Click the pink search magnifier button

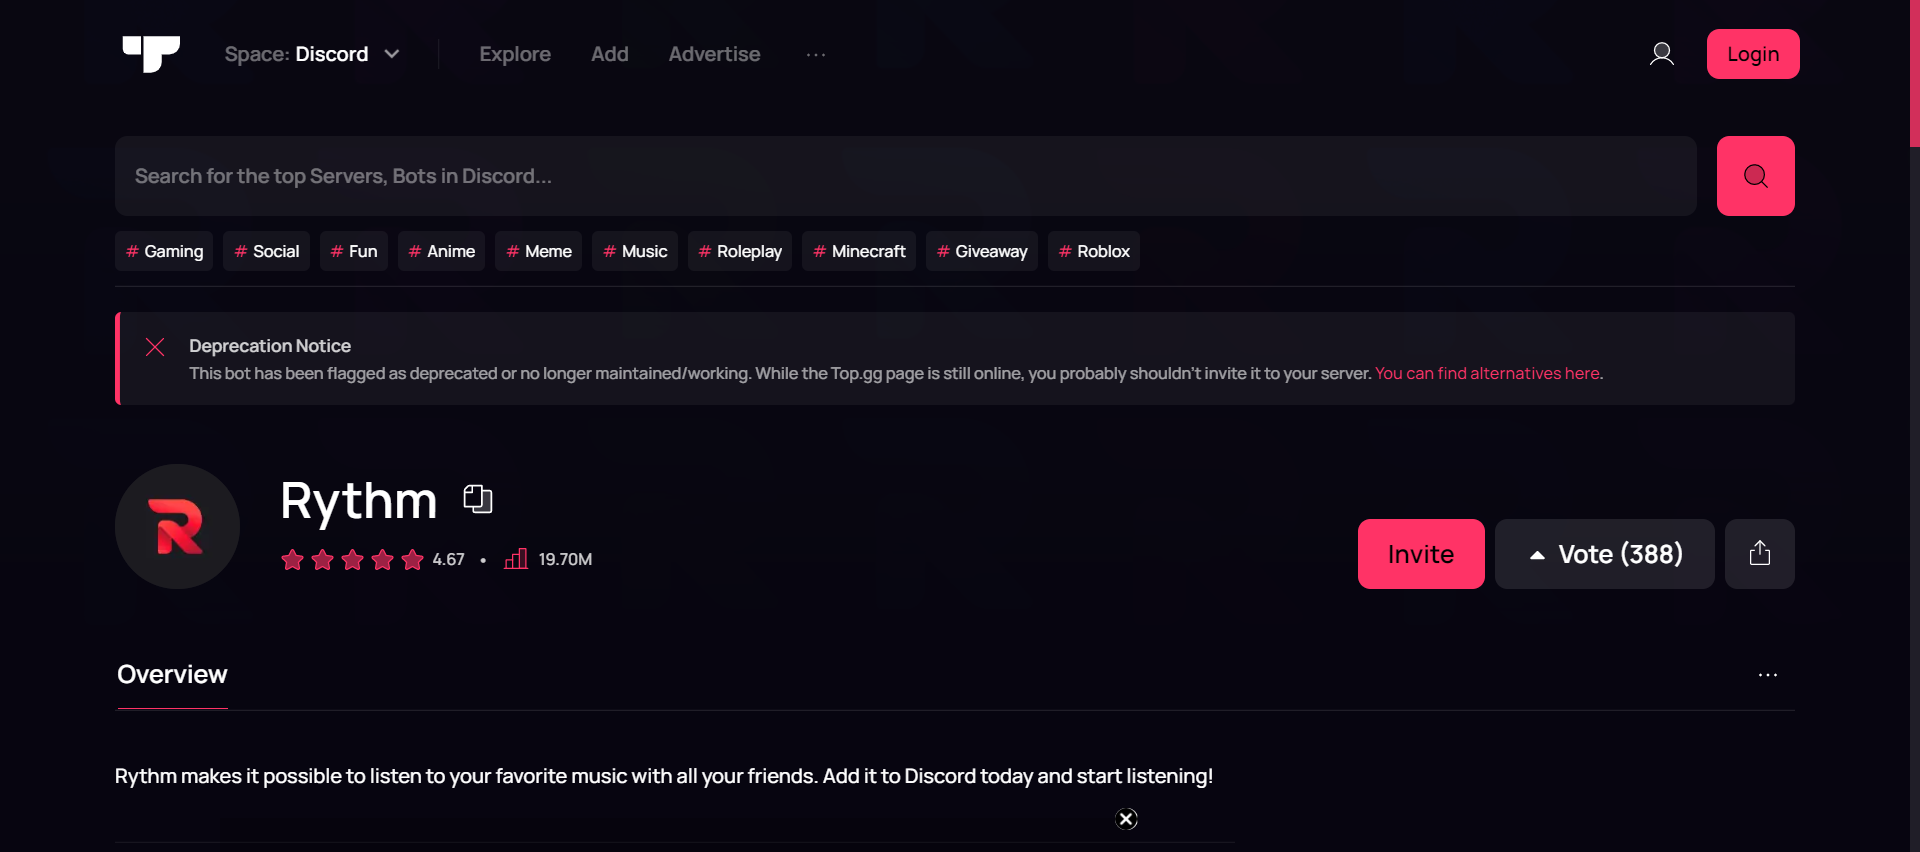[x=1755, y=176]
